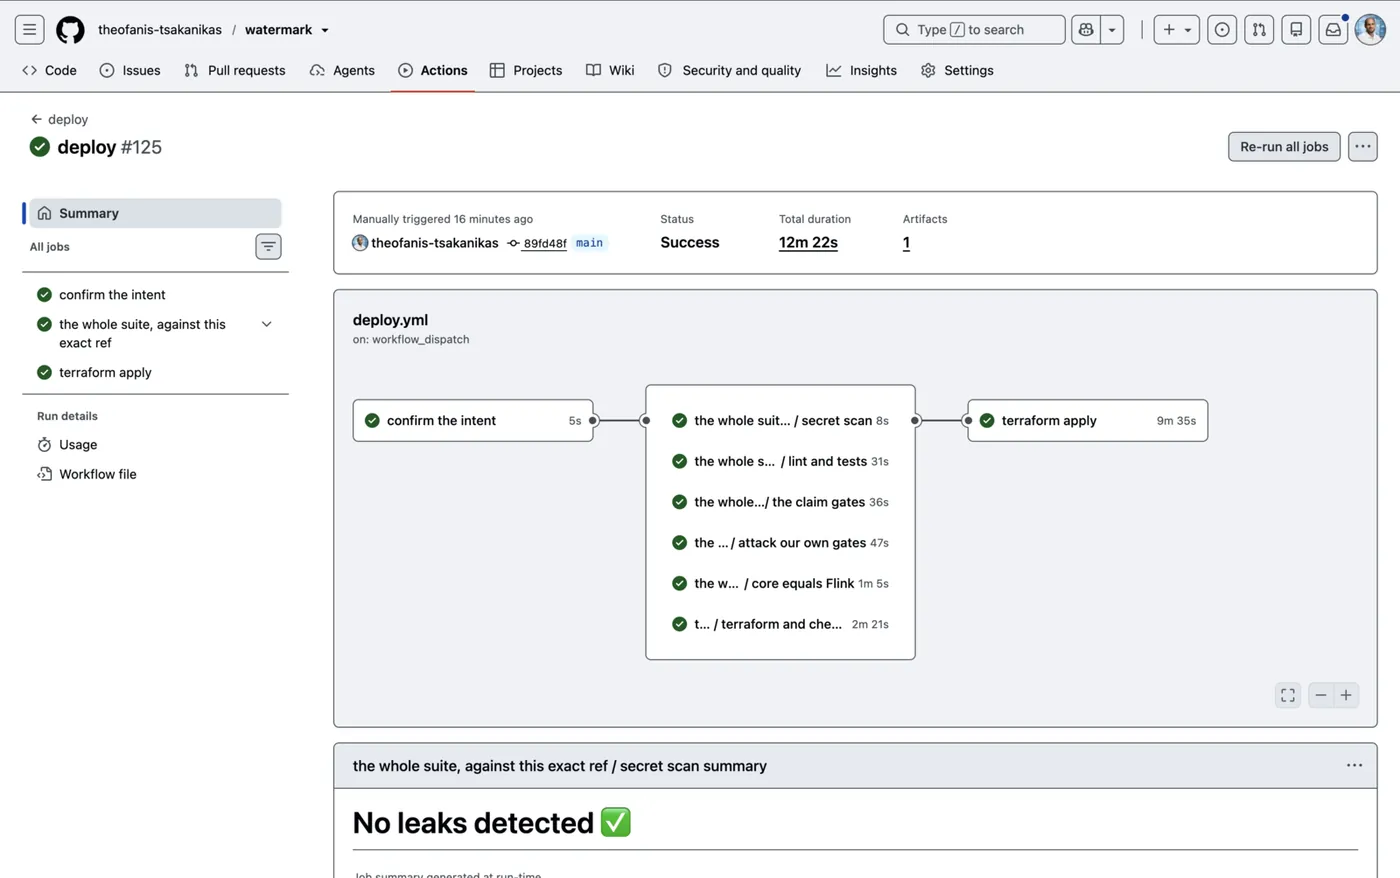Open the Pull requests tab

tap(235, 70)
